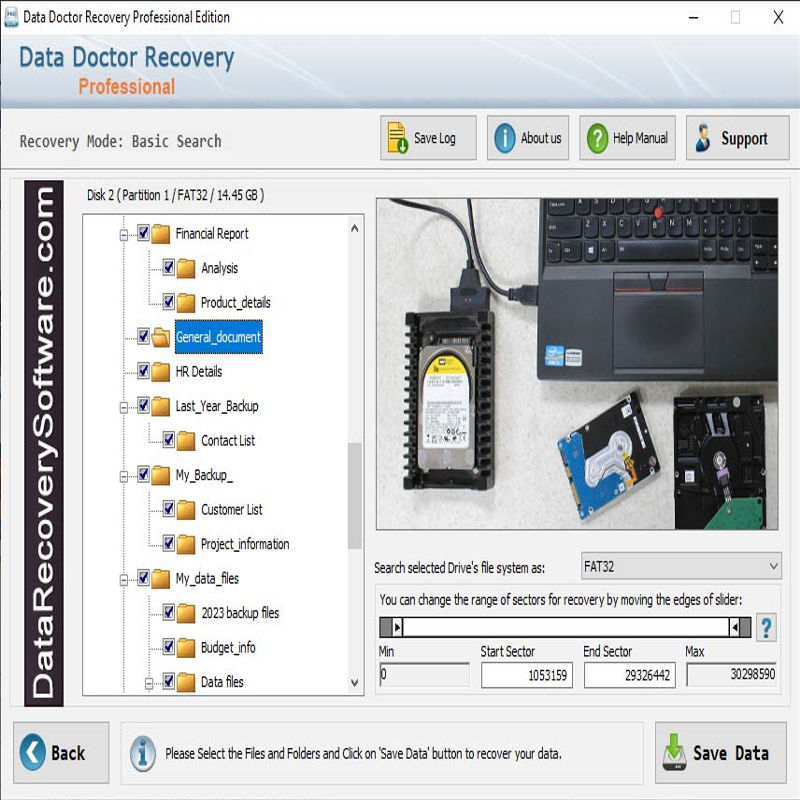This screenshot has height=800, width=800.
Task: Click the 2023 backup files folder icon
Action: click(186, 613)
